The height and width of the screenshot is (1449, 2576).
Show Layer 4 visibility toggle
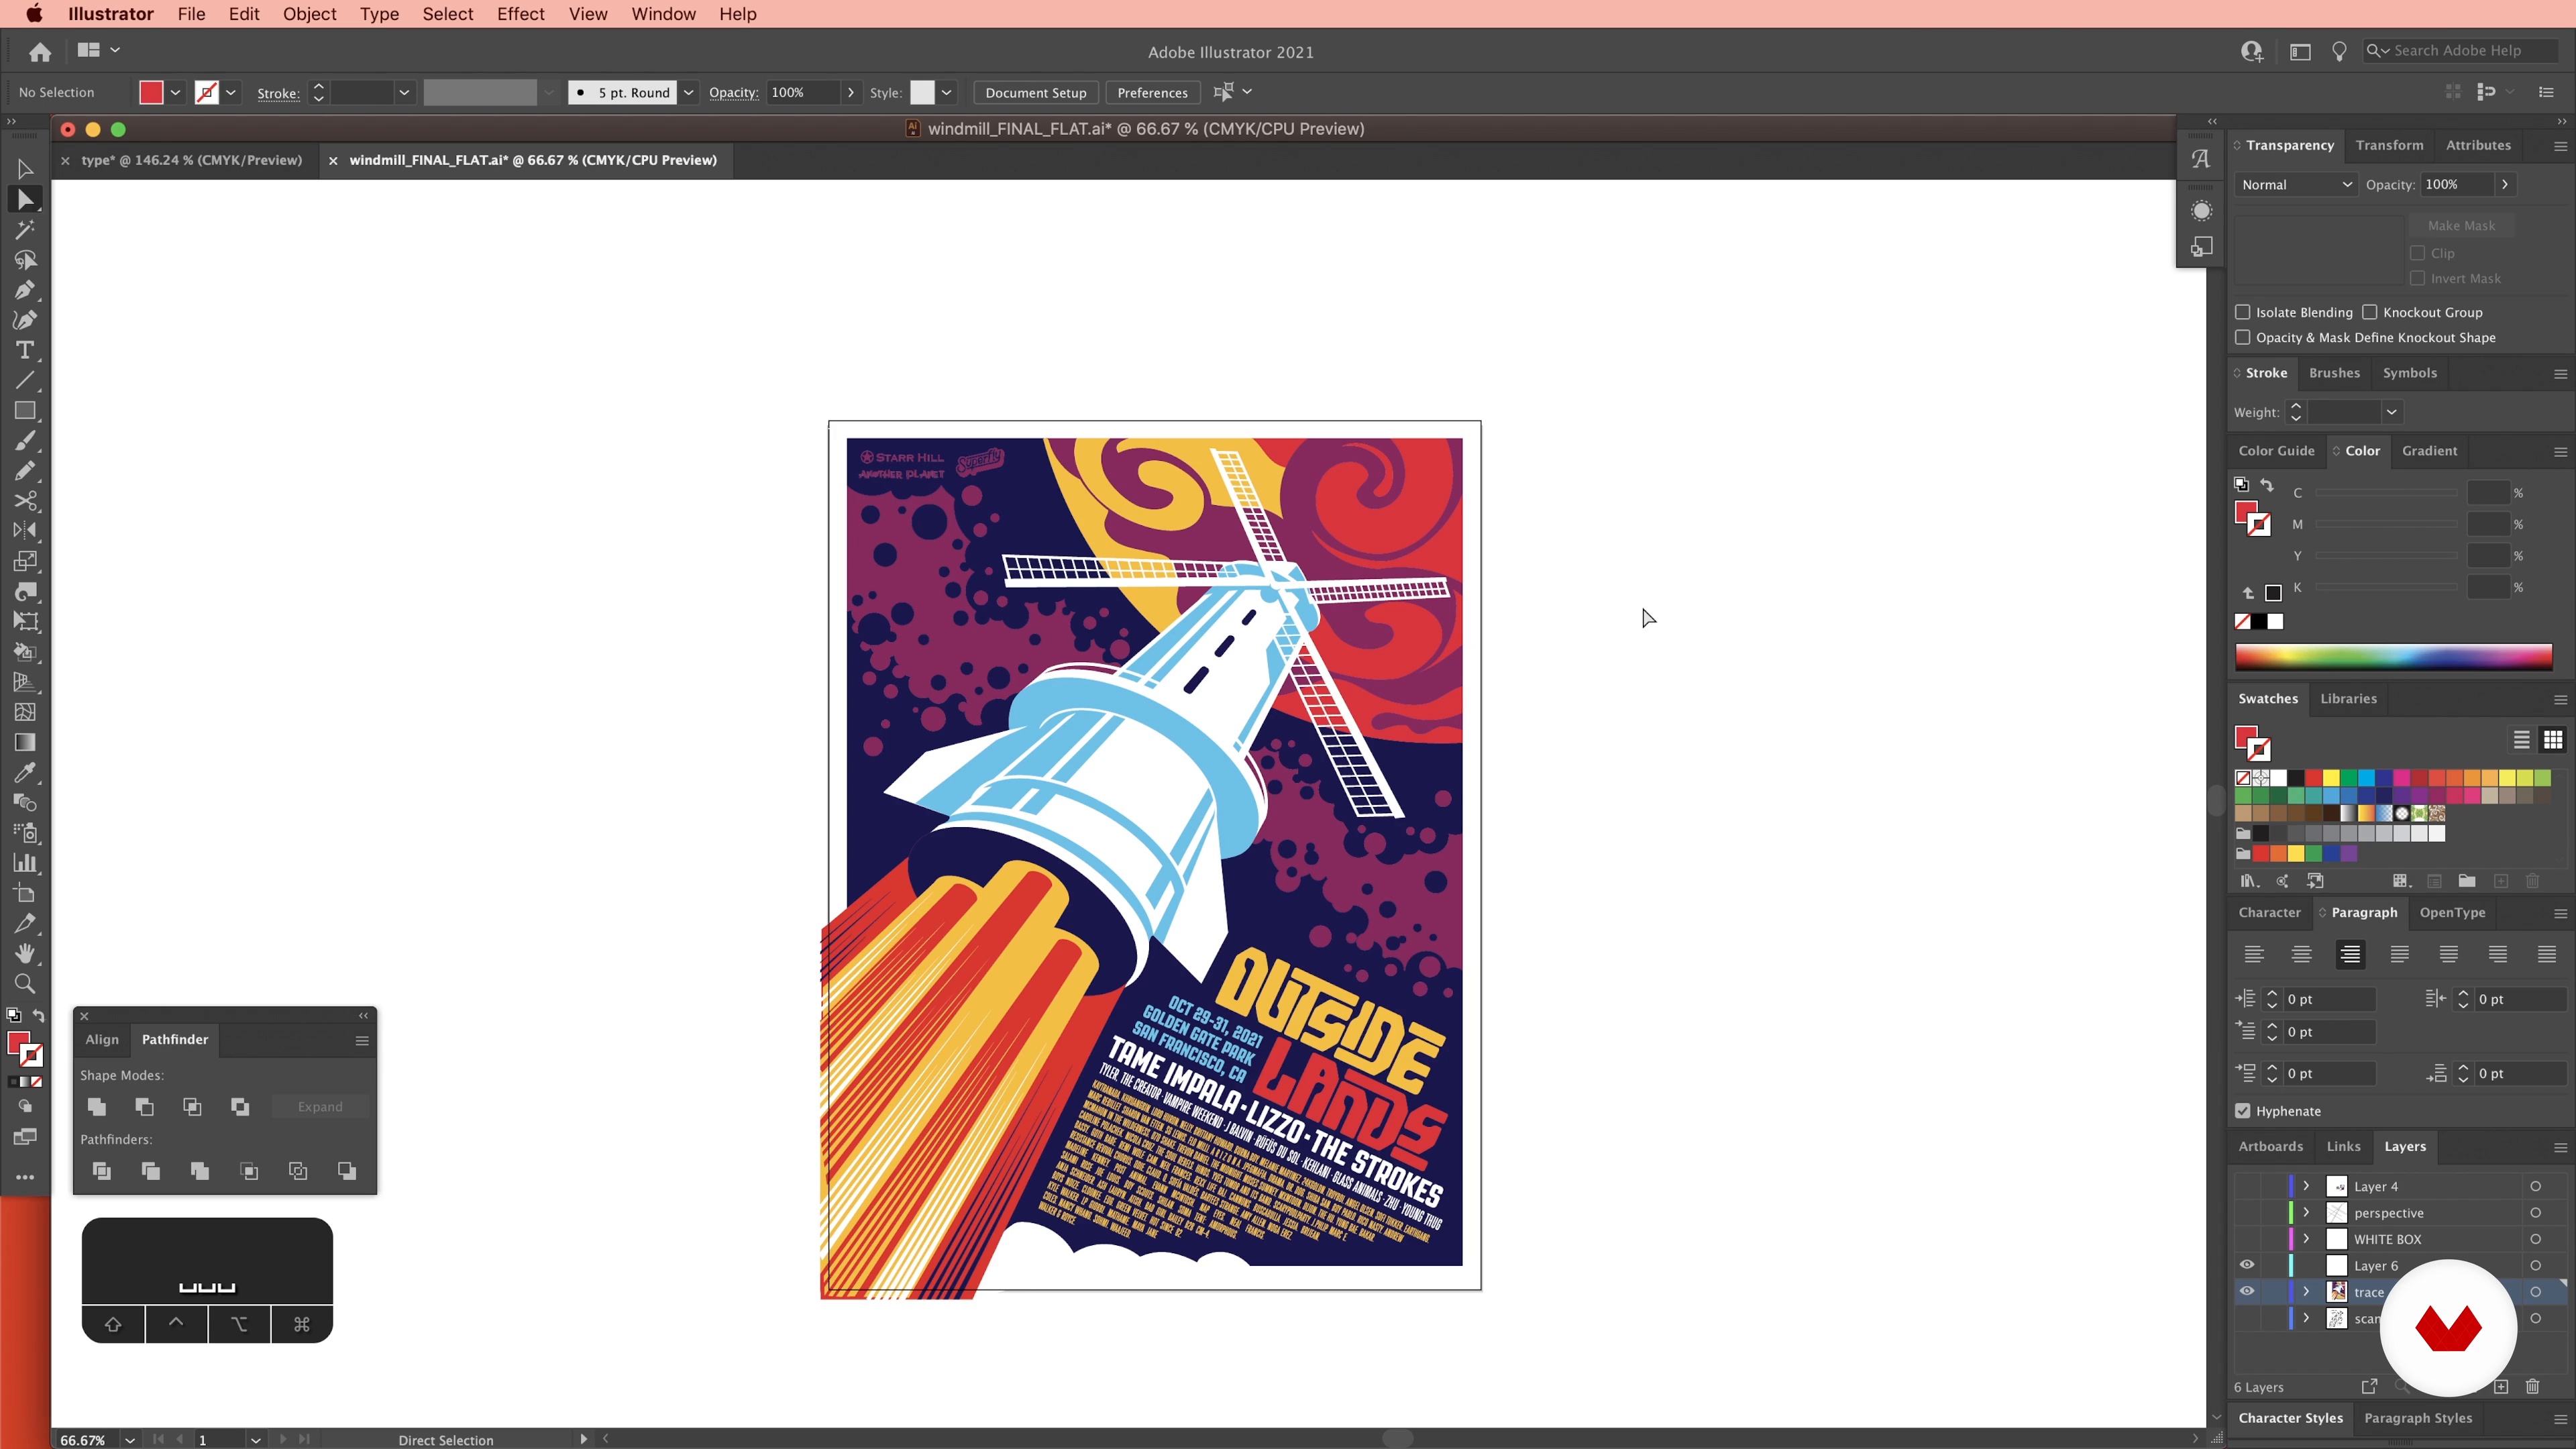[x=2247, y=1186]
